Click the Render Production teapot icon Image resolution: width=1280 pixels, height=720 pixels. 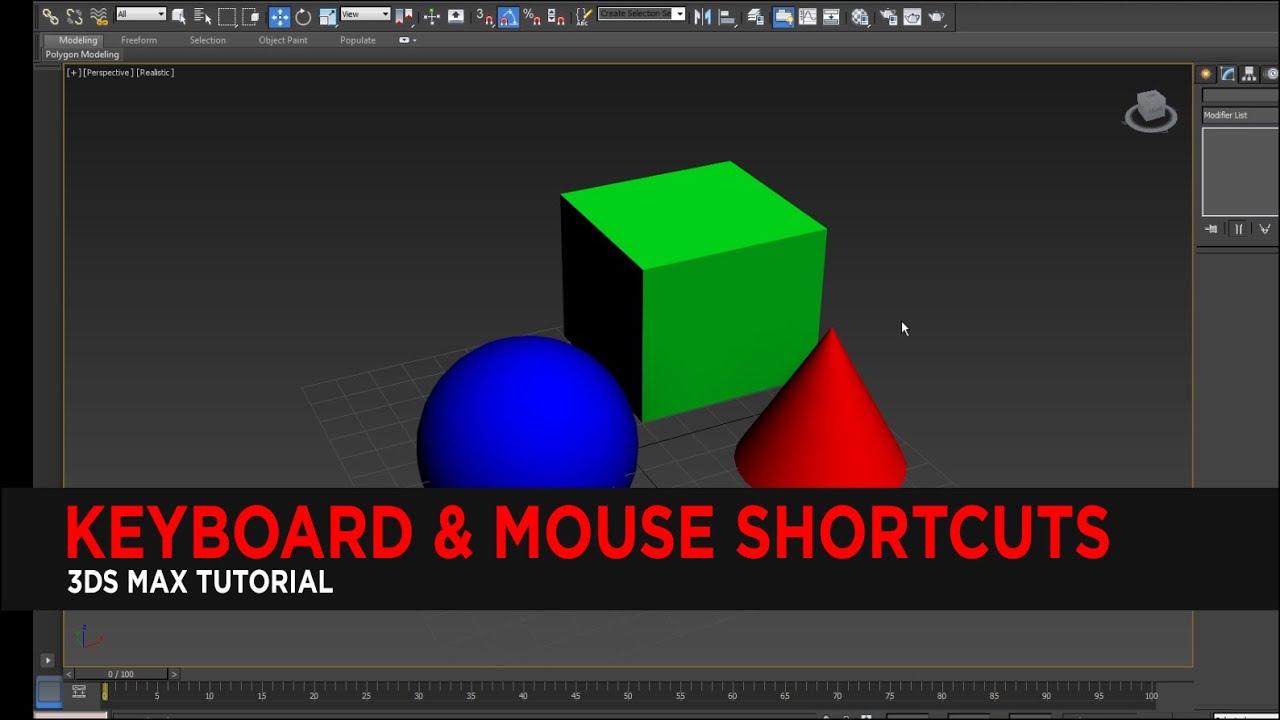[935, 17]
